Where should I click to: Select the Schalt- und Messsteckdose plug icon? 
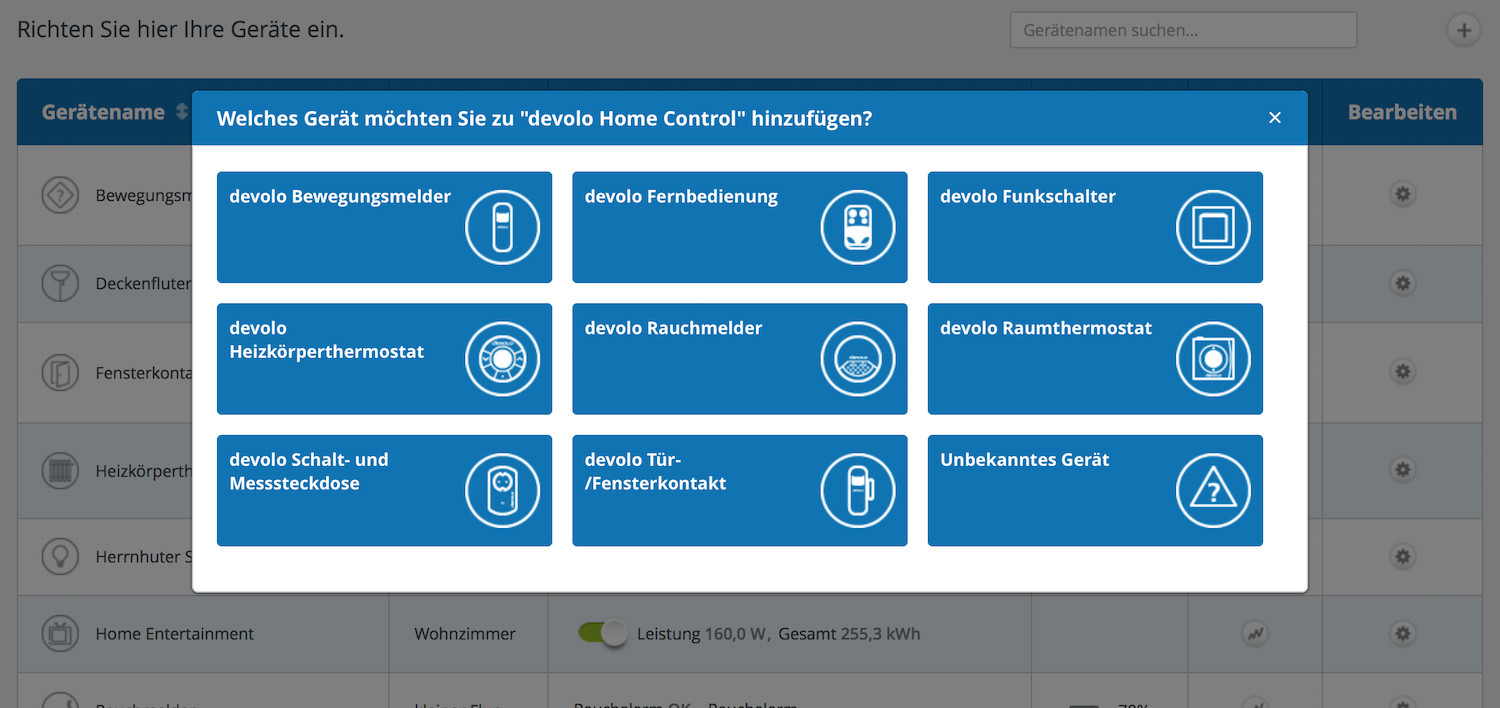[502, 491]
